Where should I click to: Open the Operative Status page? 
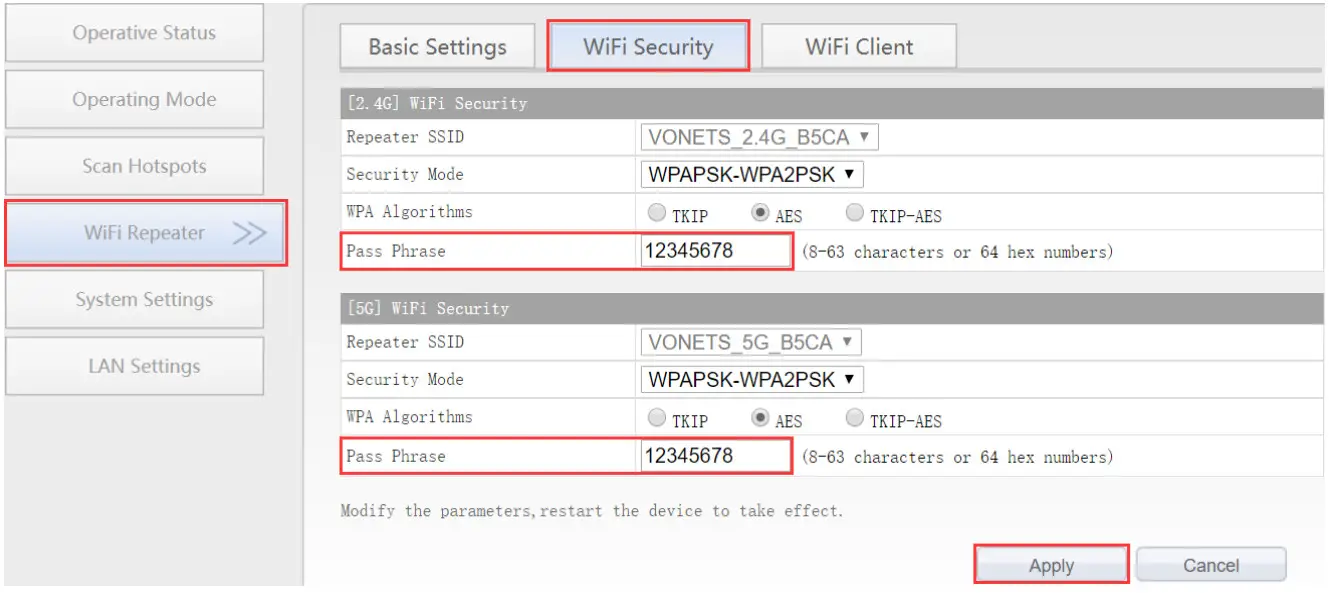click(135, 33)
